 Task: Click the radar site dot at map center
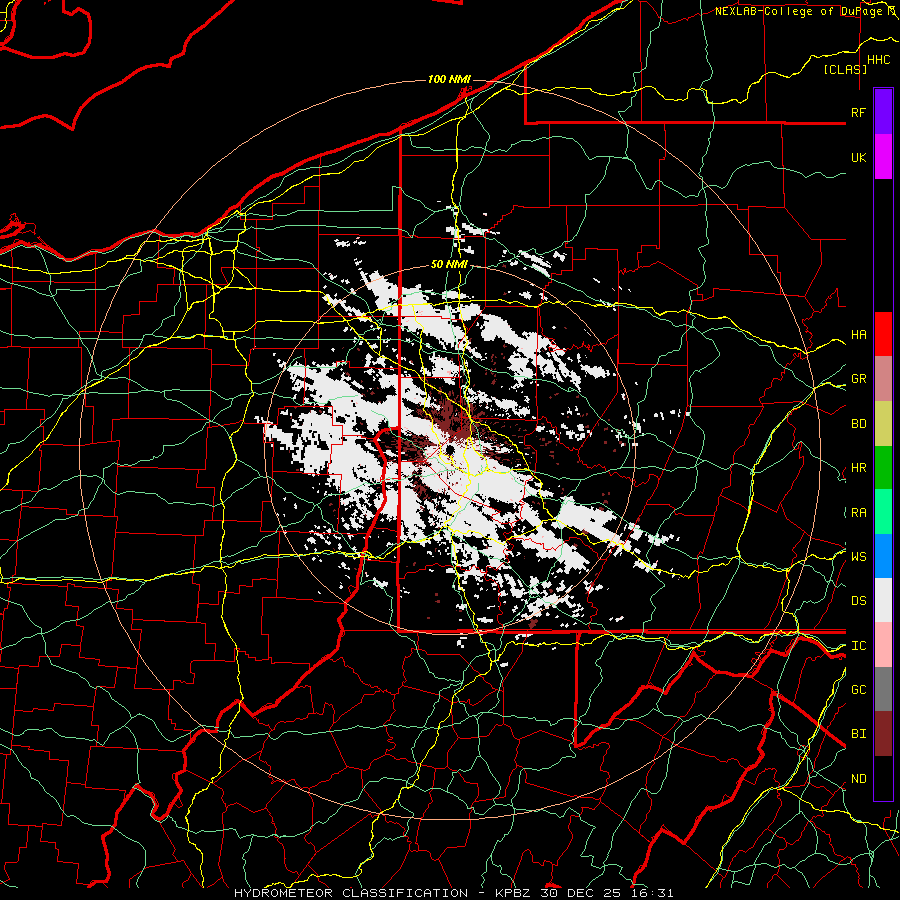point(450,449)
